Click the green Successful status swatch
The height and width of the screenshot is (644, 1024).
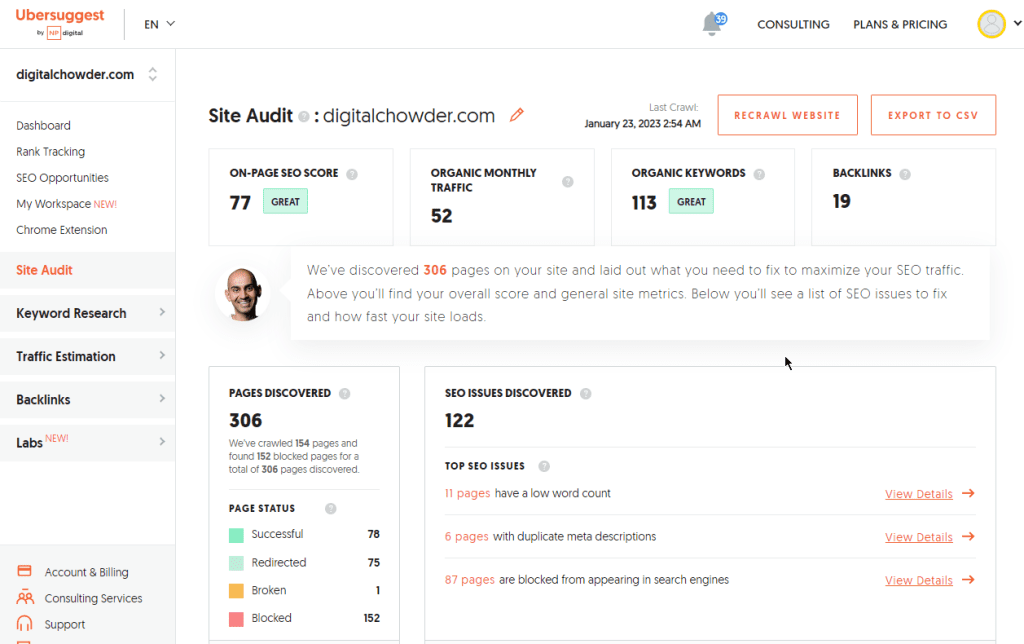[236, 536]
